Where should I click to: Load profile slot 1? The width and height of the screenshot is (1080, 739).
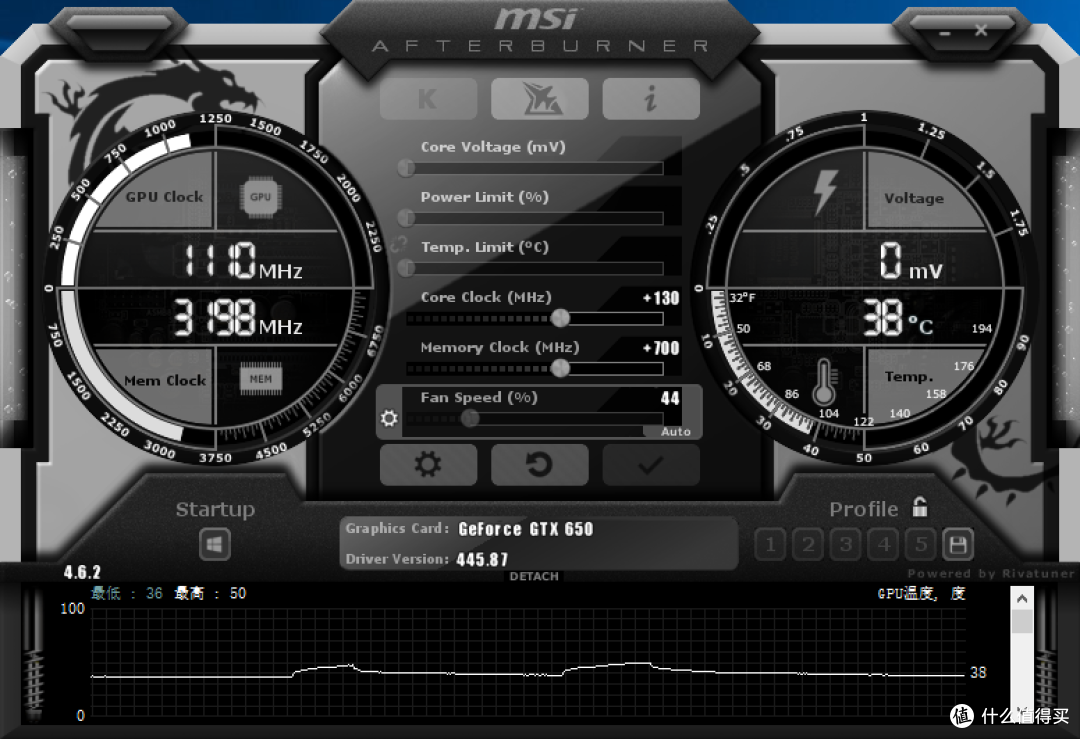770,545
